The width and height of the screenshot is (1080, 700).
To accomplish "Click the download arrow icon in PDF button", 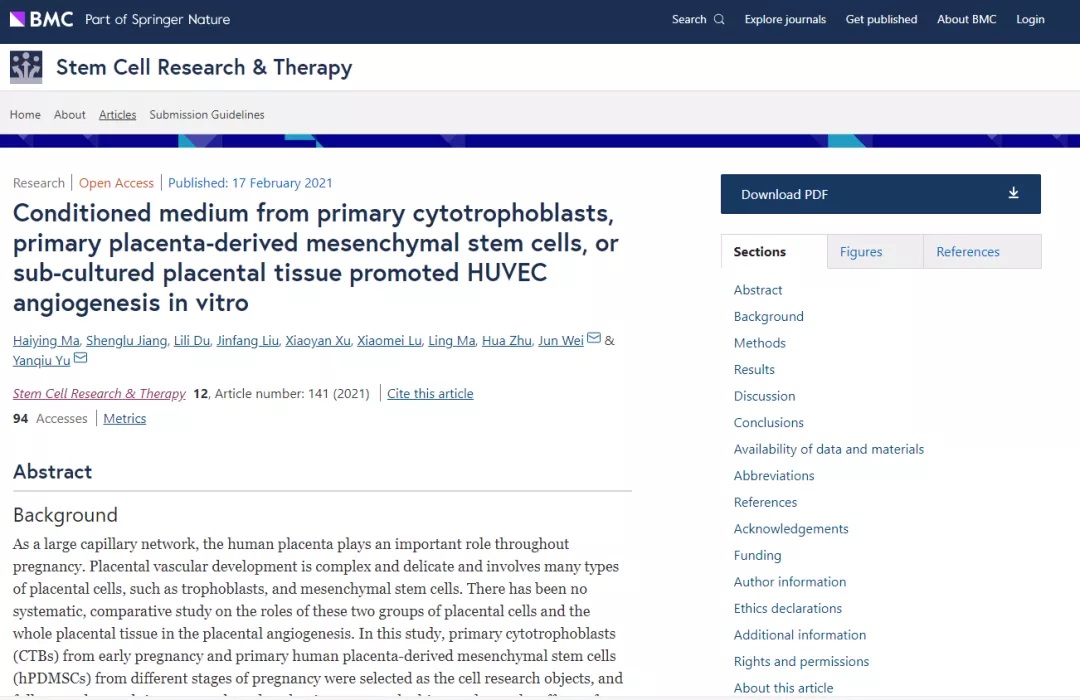I will pyautogui.click(x=1013, y=193).
